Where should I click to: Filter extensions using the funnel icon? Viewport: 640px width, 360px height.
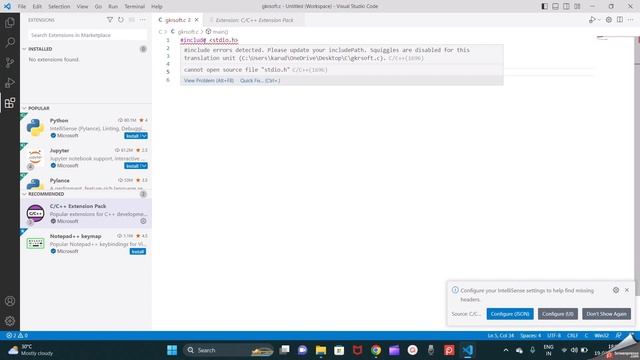109,20
